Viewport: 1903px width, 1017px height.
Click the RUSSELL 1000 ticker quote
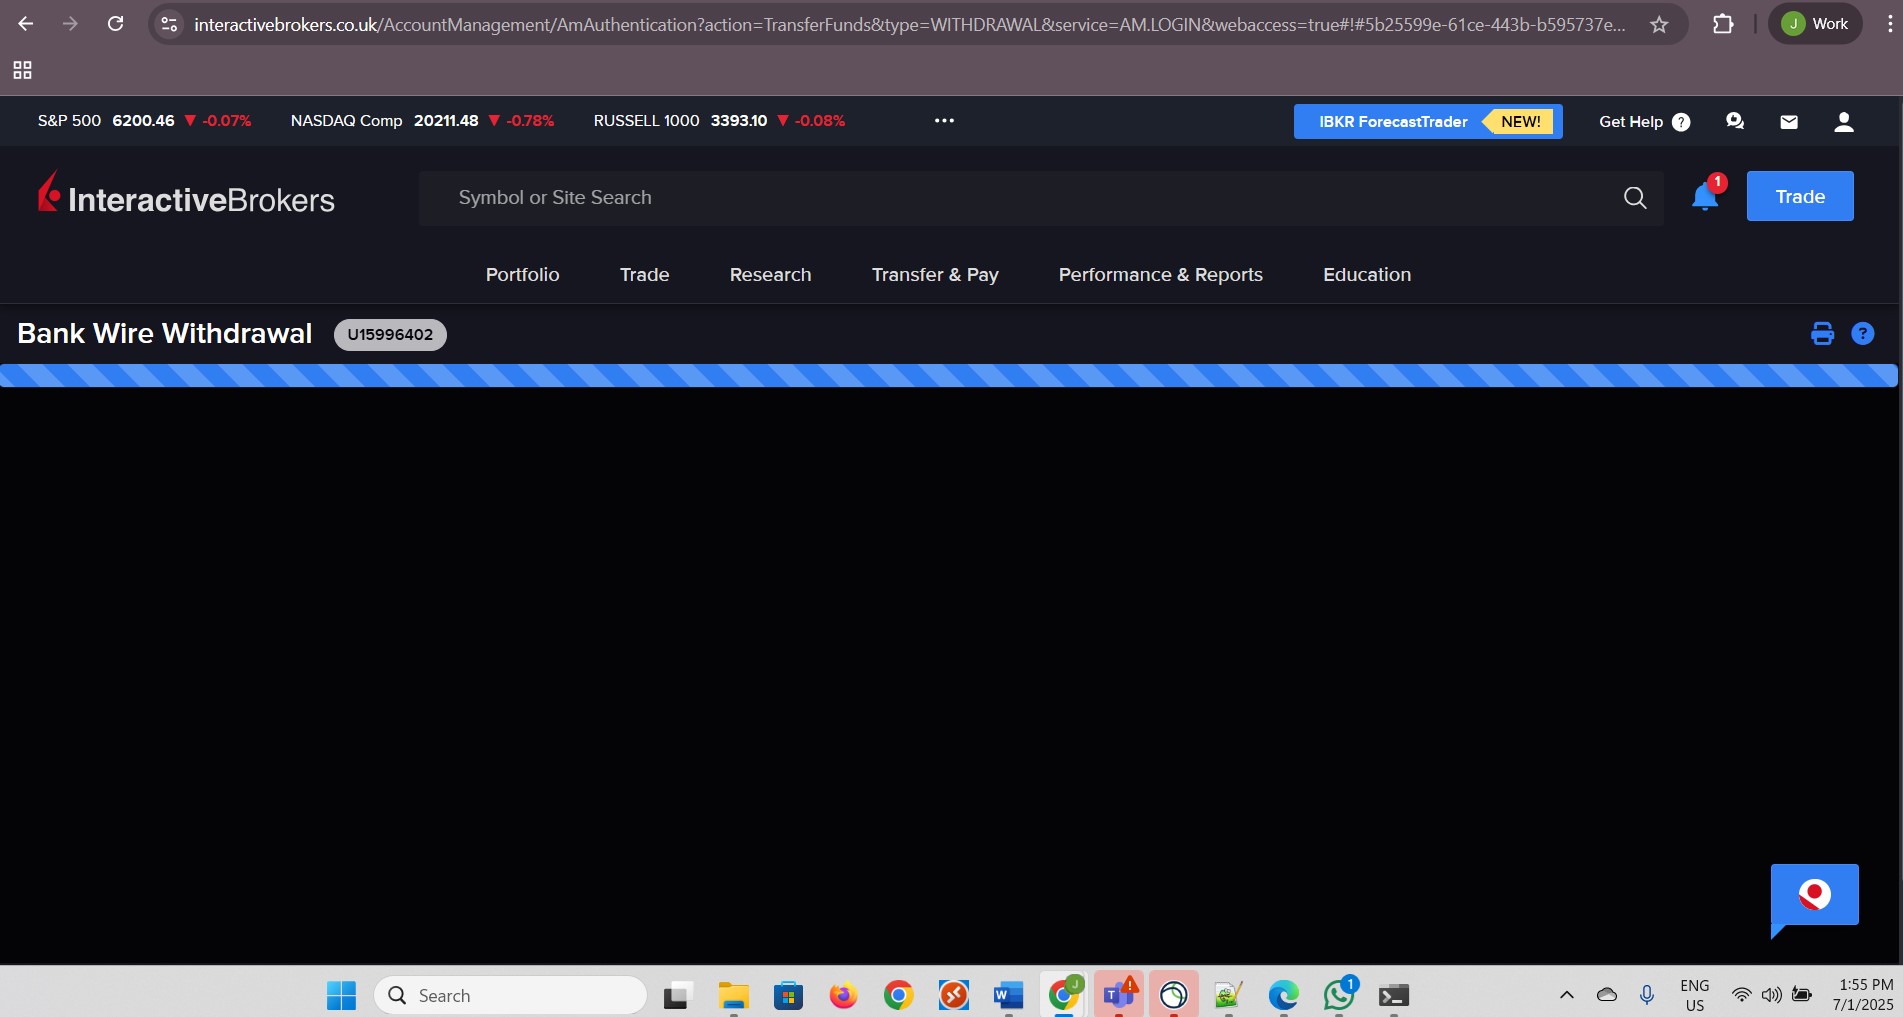[719, 121]
